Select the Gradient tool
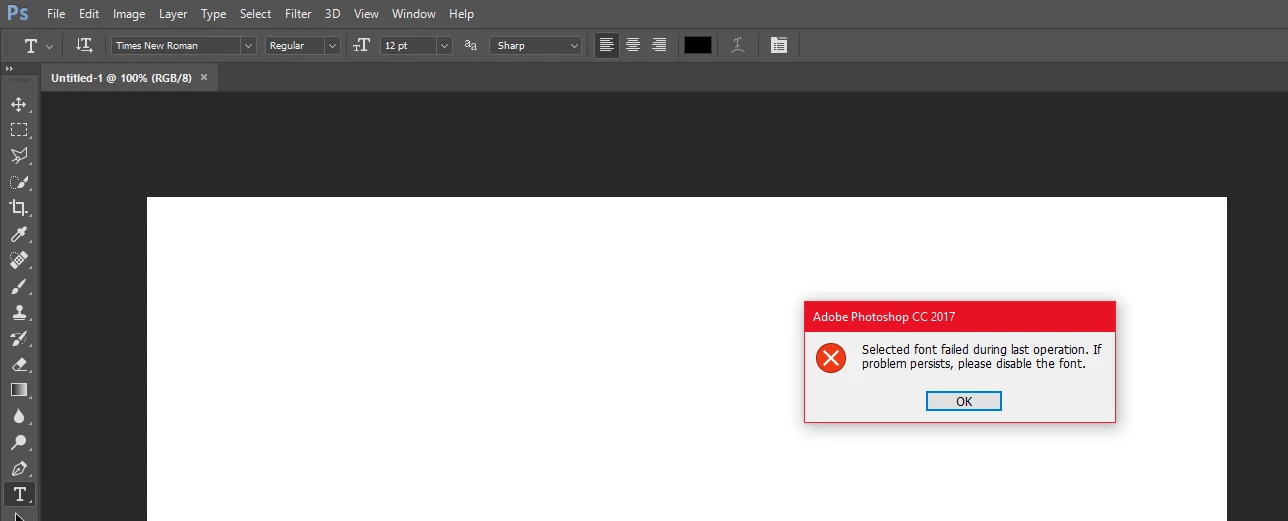The height and width of the screenshot is (521, 1288). click(18, 390)
